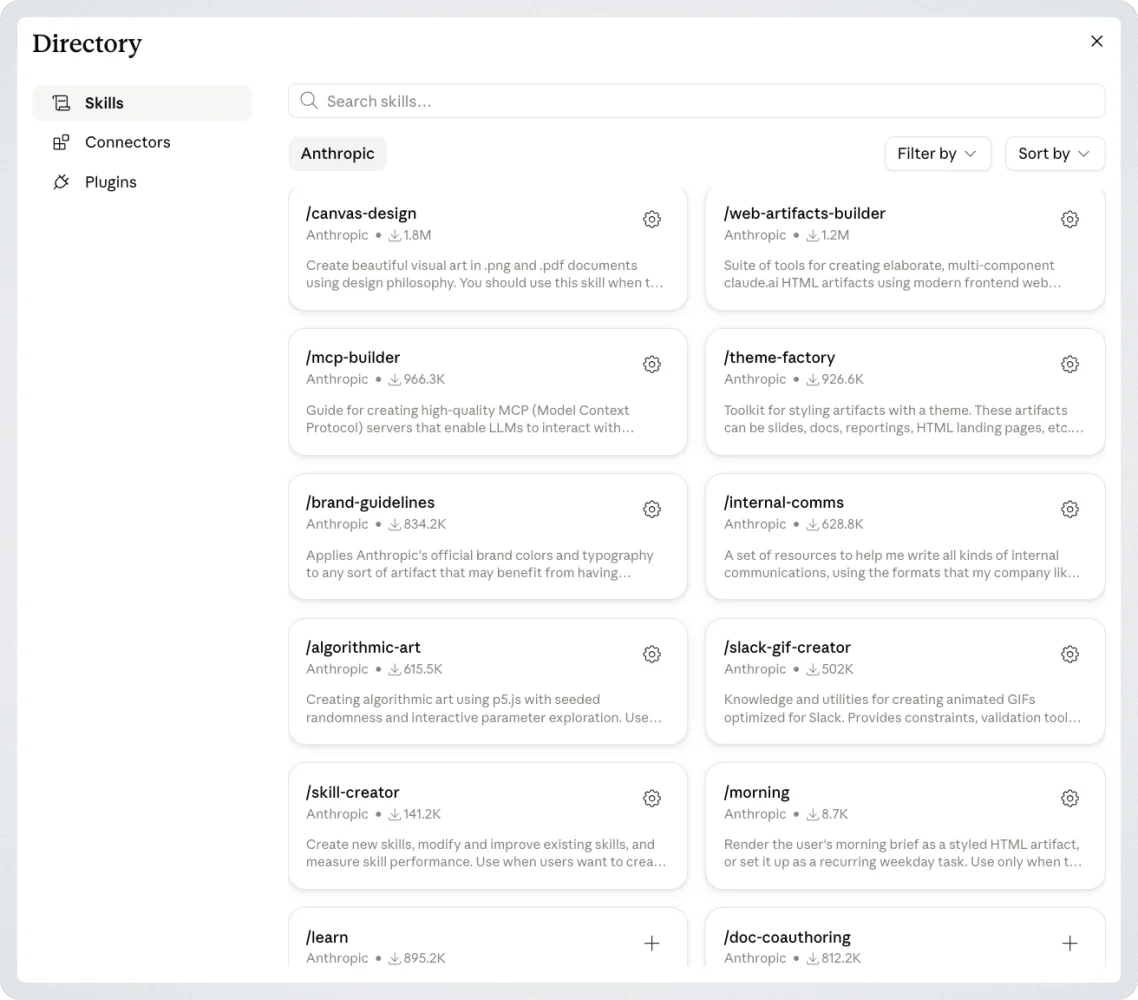Expand the Sort by dropdown
This screenshot has width=1138, height=1000.
click(x=1055, y=154)
